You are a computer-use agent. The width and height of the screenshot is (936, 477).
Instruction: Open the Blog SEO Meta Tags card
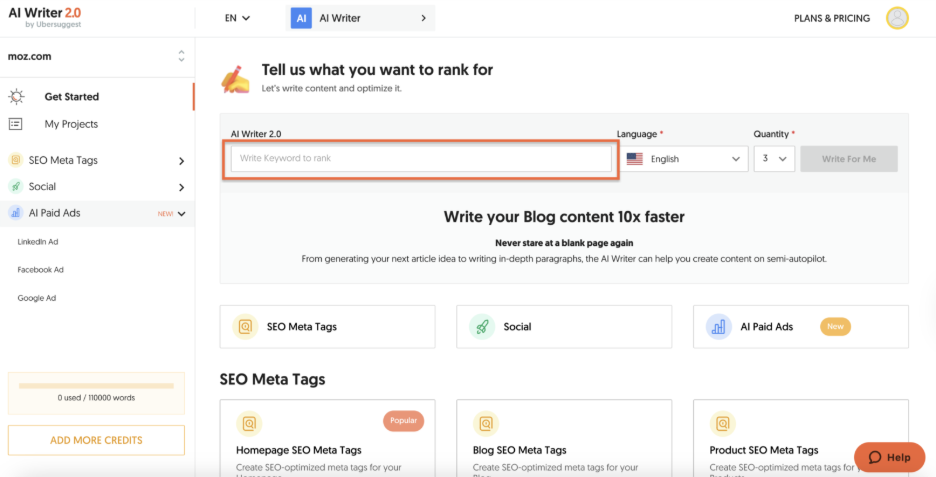564,438
